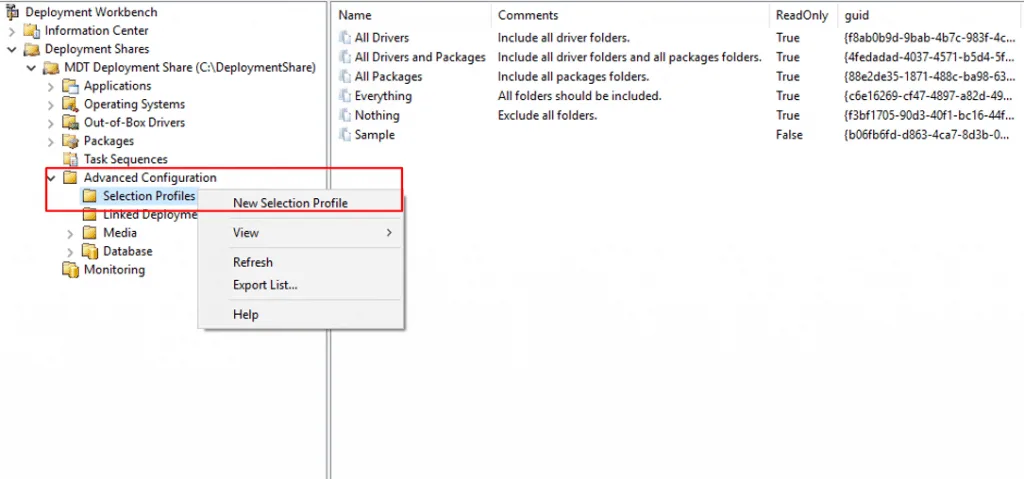1024x479 pixels.
Task: Click the Everything profile icon
Action: coord(344,96)
